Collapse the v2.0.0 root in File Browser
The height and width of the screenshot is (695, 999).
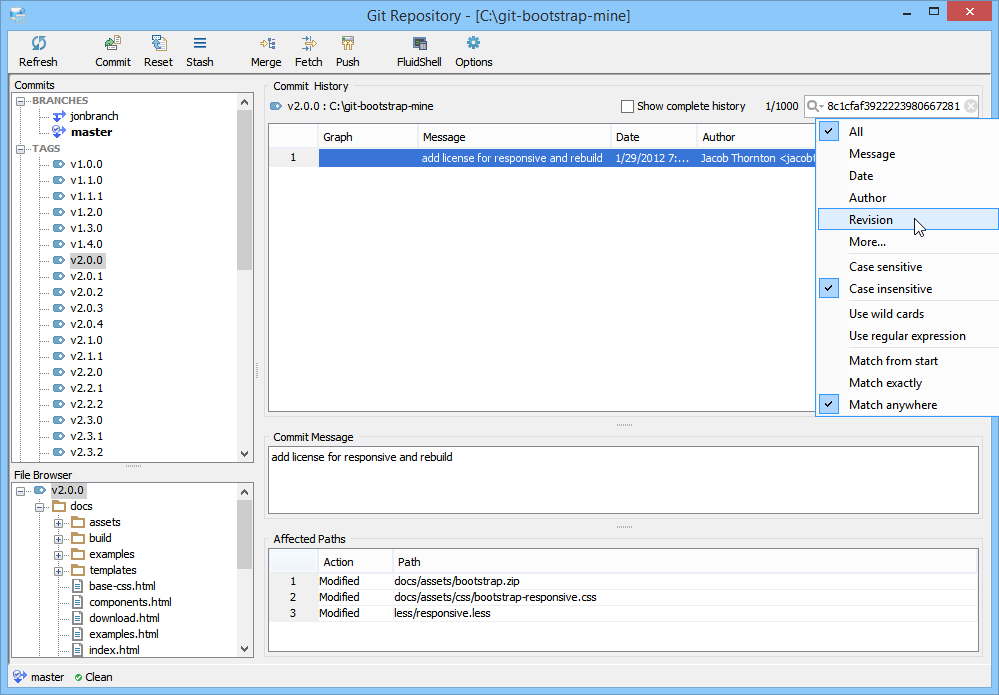[x=20, y=491]
